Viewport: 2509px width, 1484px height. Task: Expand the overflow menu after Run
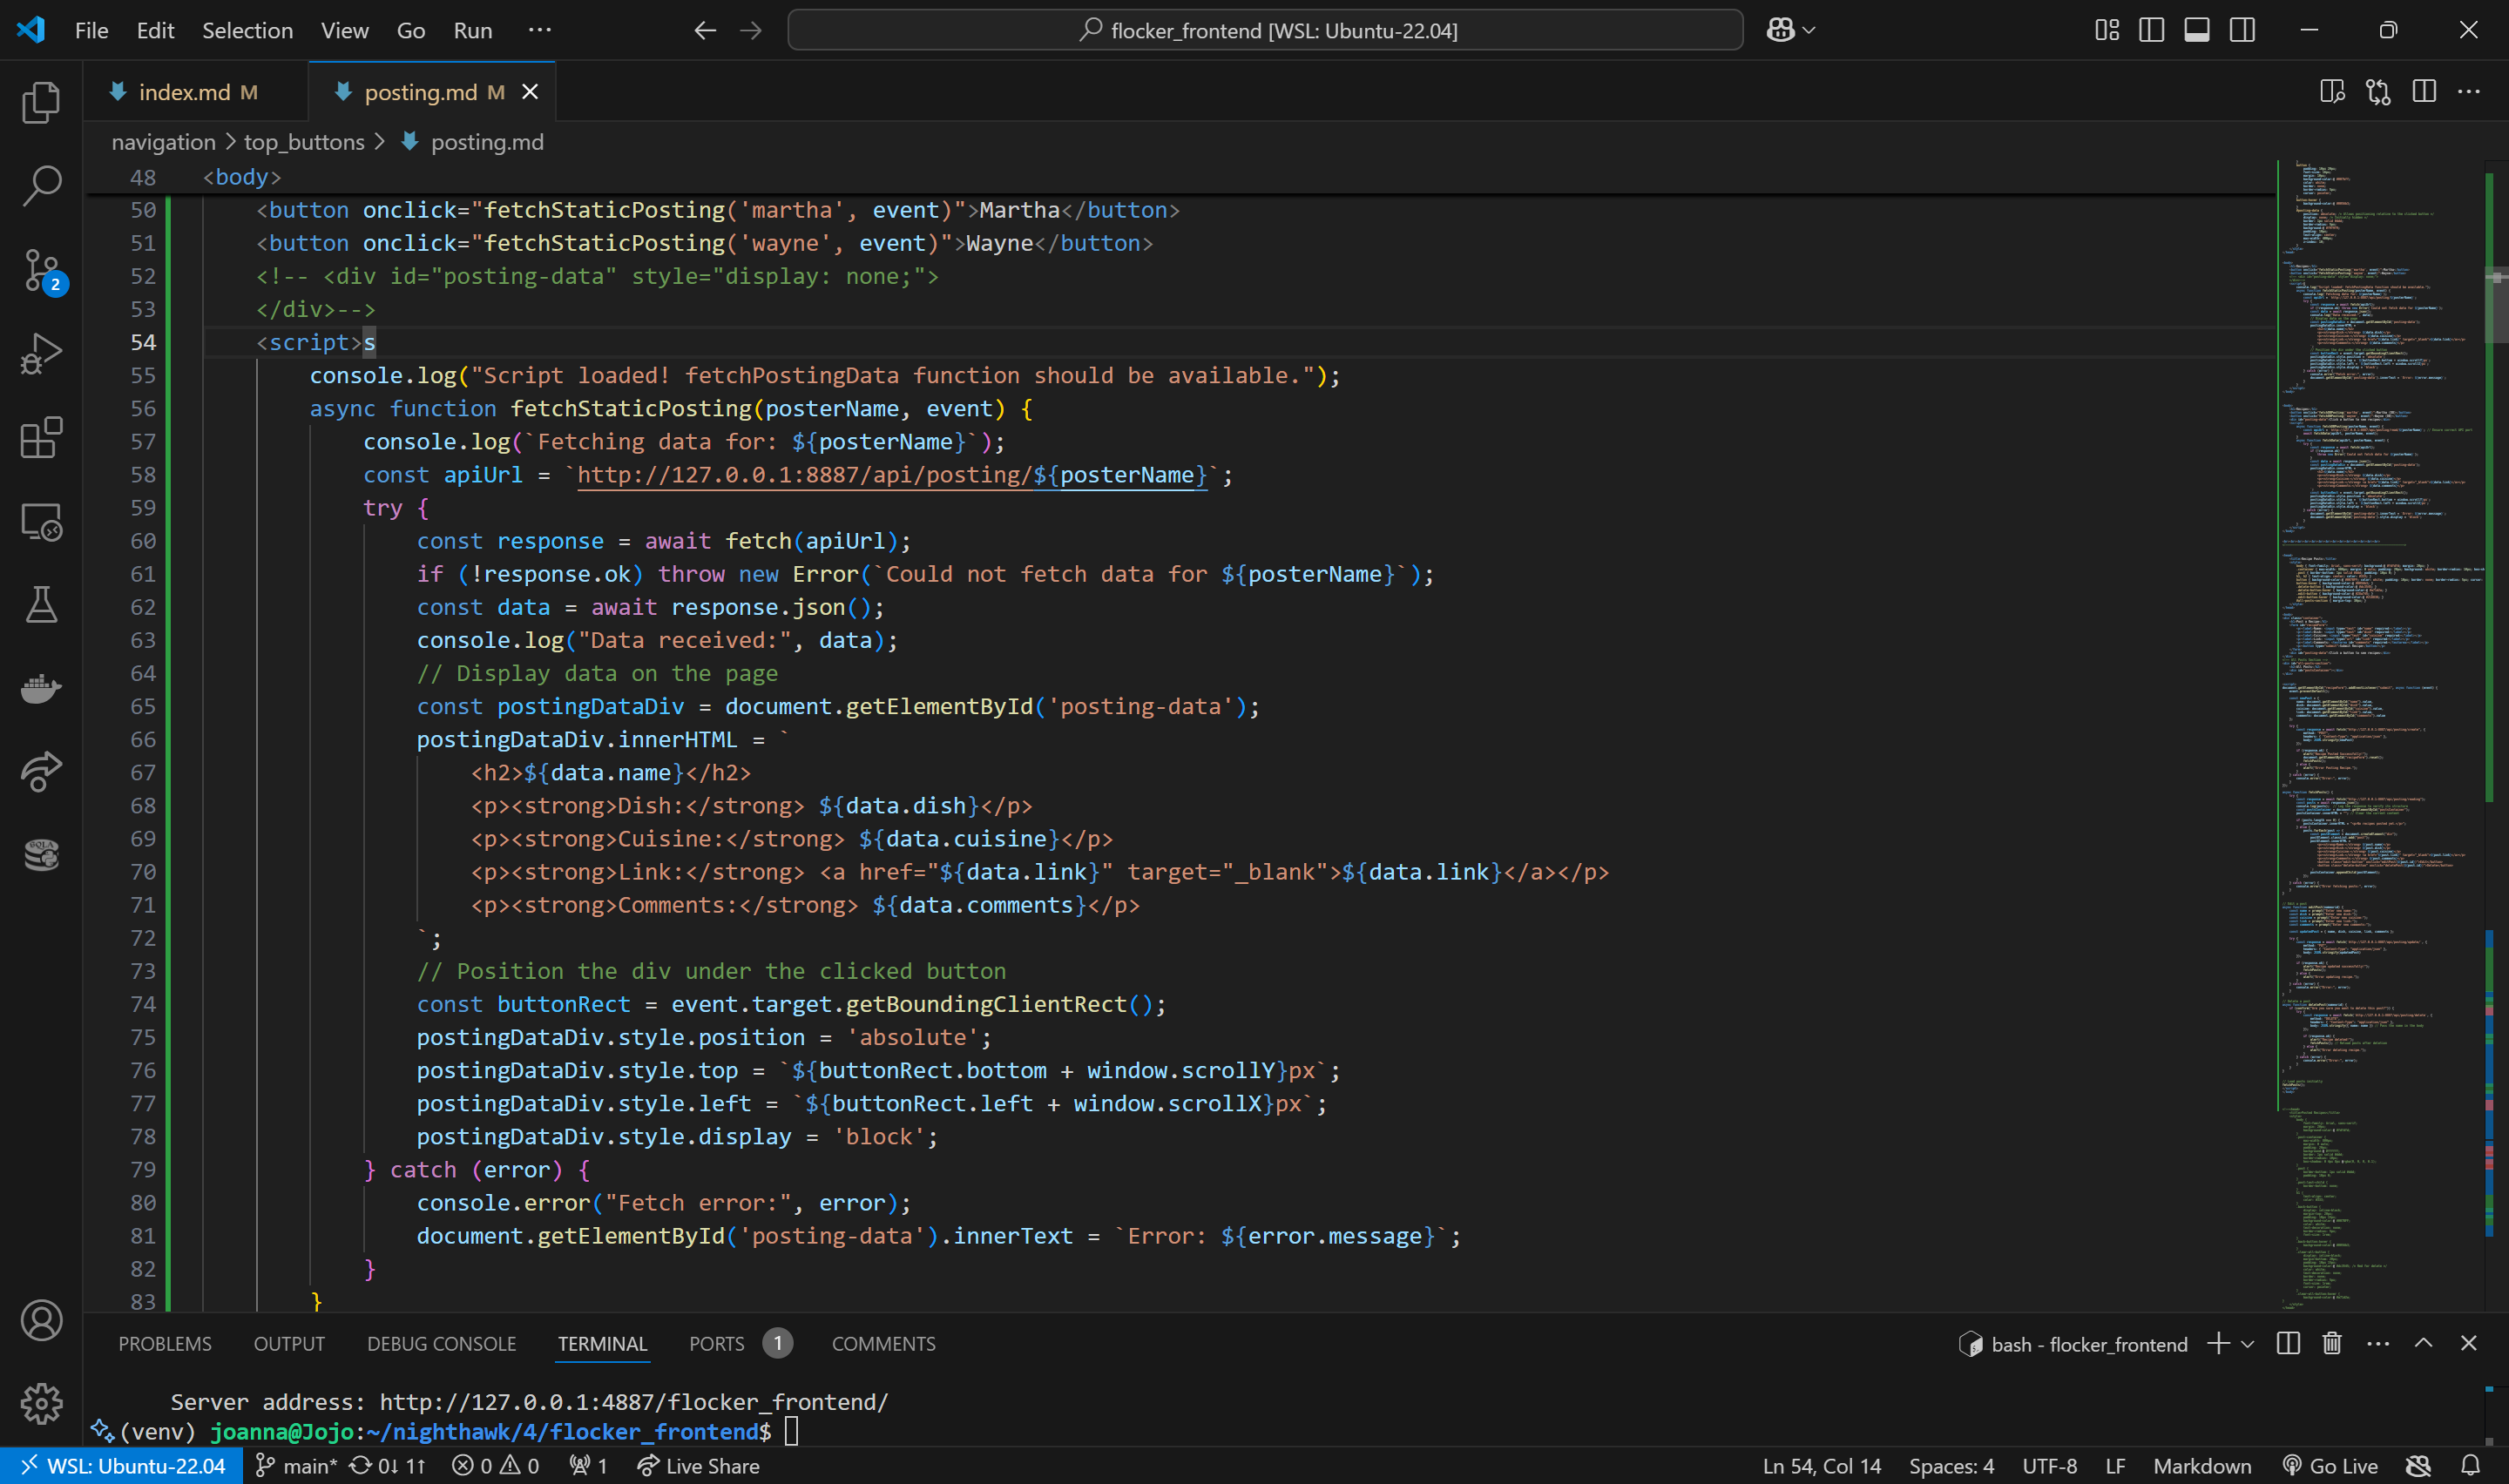(x=539, y=30)
